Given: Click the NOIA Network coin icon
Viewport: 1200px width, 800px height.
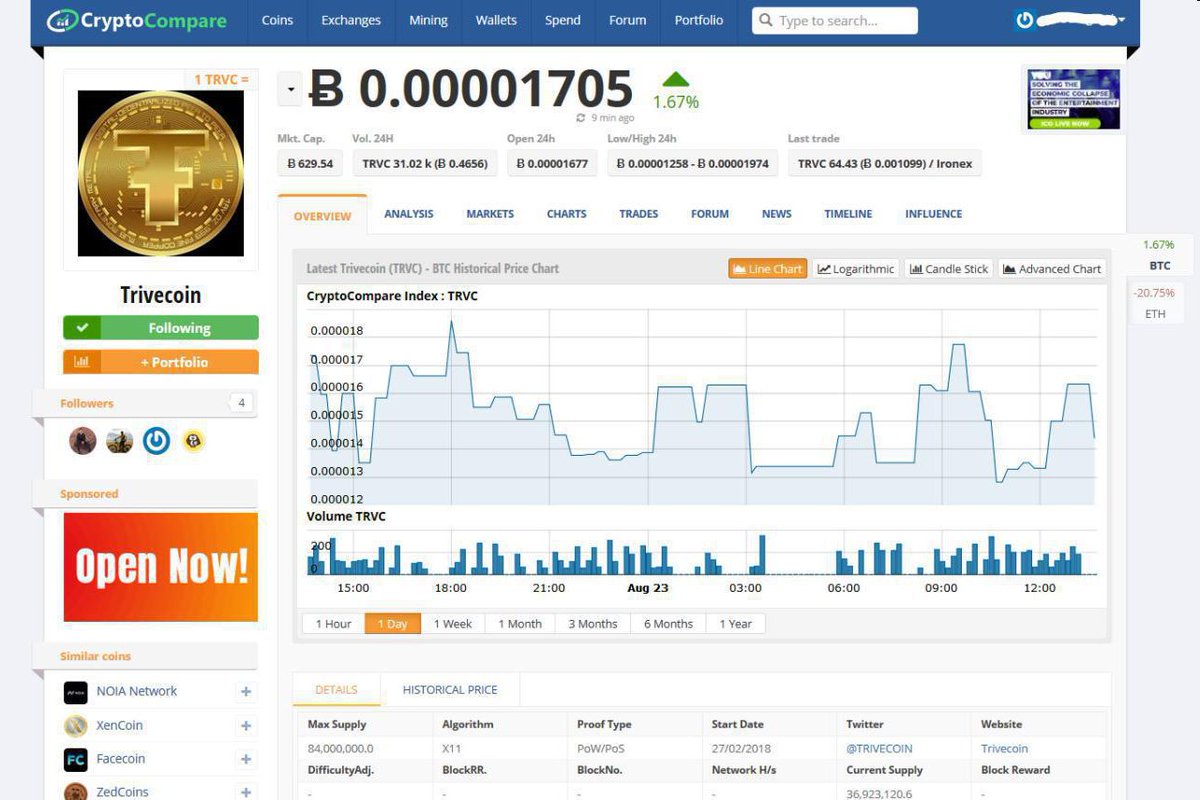Looking at the screenshot, I should pos(76,691).
